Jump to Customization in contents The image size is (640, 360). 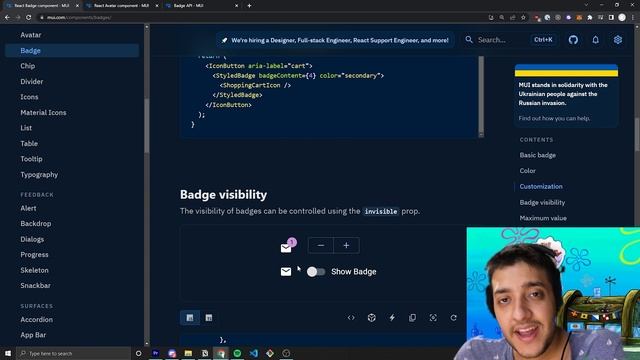[541, 187]
